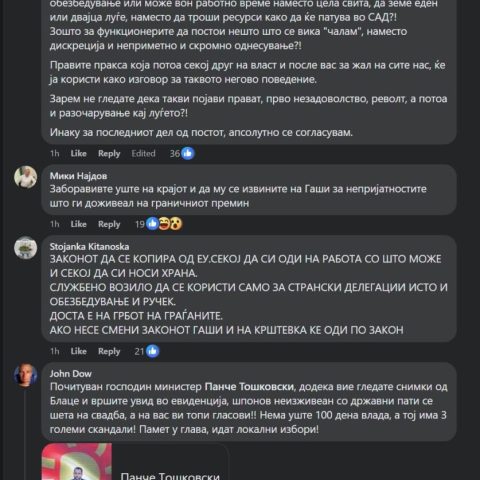Open Мики Најдов's profile name link

pyautogui.click(x=78, y=176)
